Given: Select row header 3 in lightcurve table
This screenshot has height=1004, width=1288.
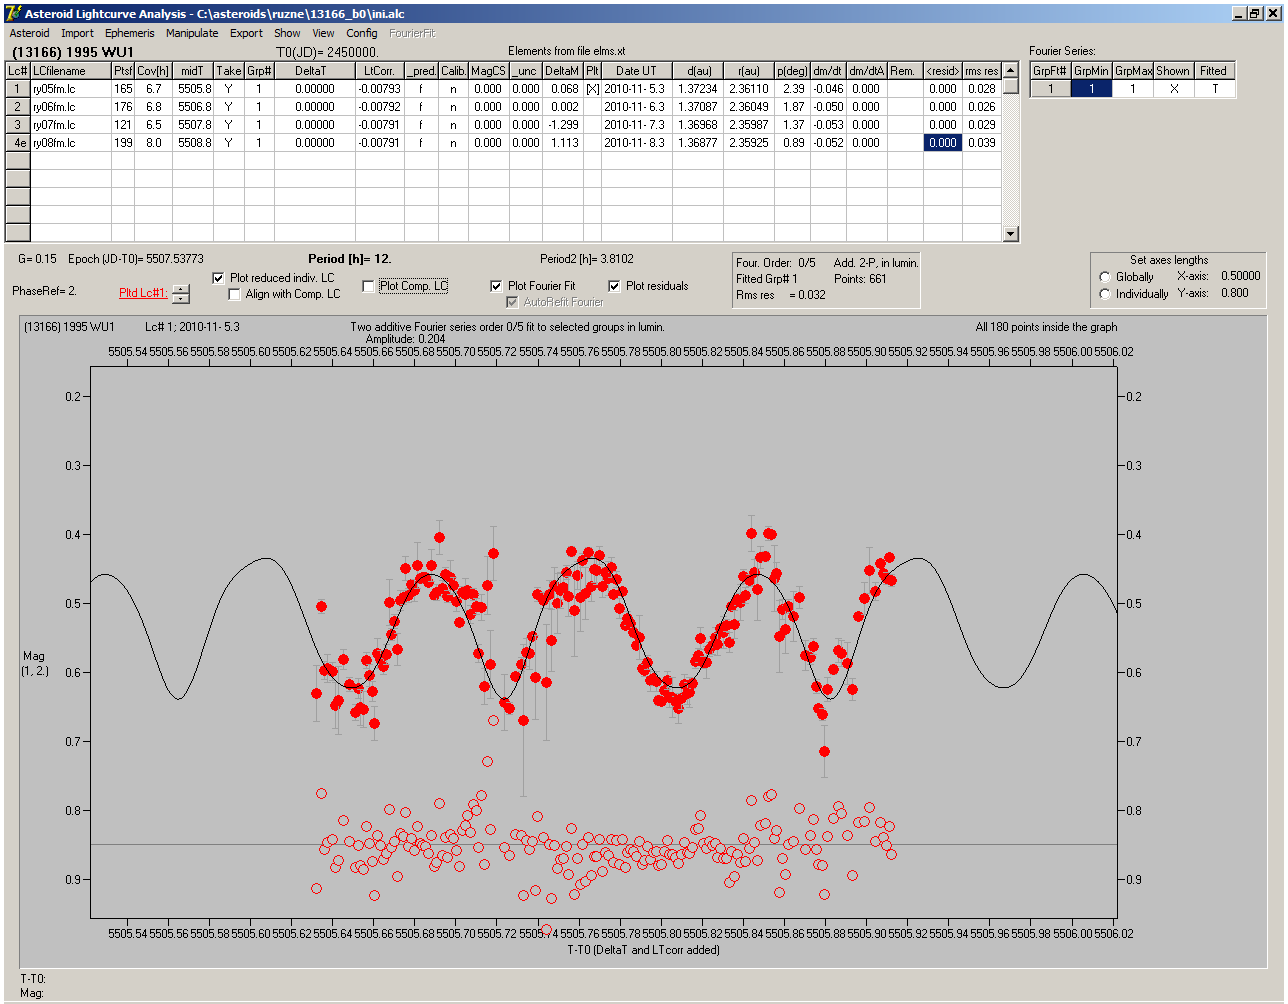Looking at the screenshot, I should tap(18, 125).
